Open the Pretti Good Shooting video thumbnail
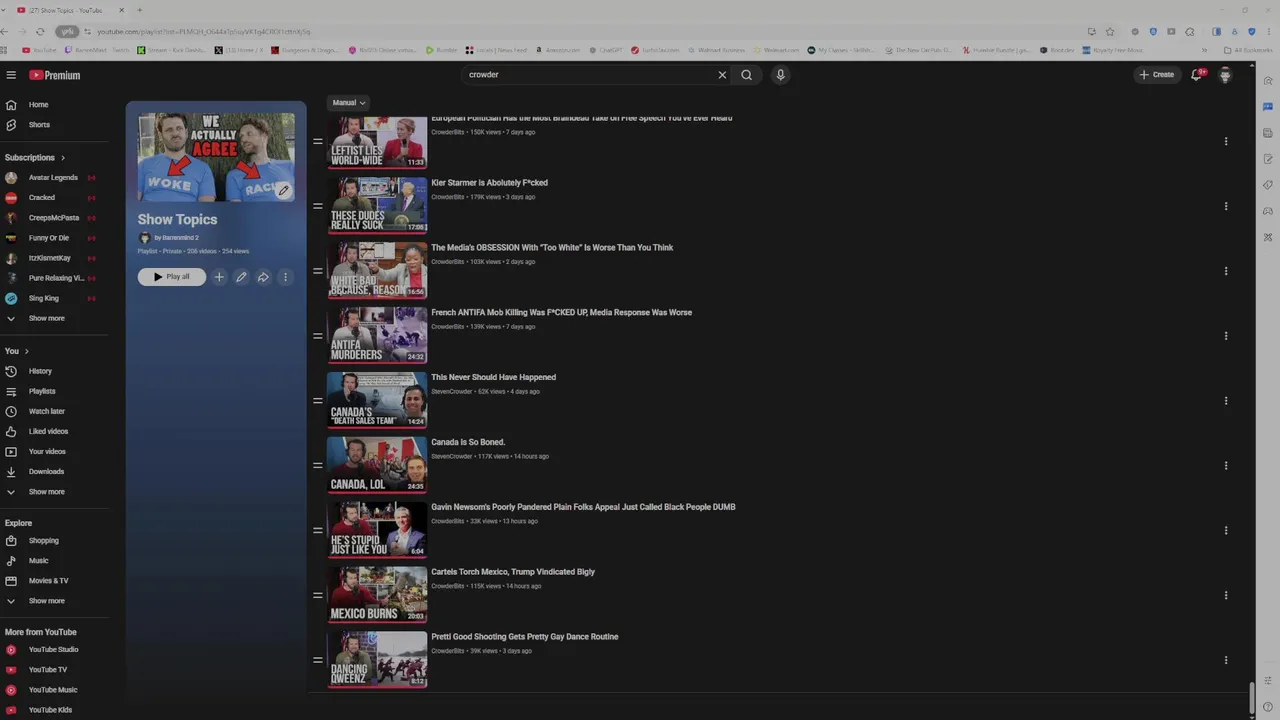Image resolution: width=1280 pixels, height=720 pixels. coord(378,659)
